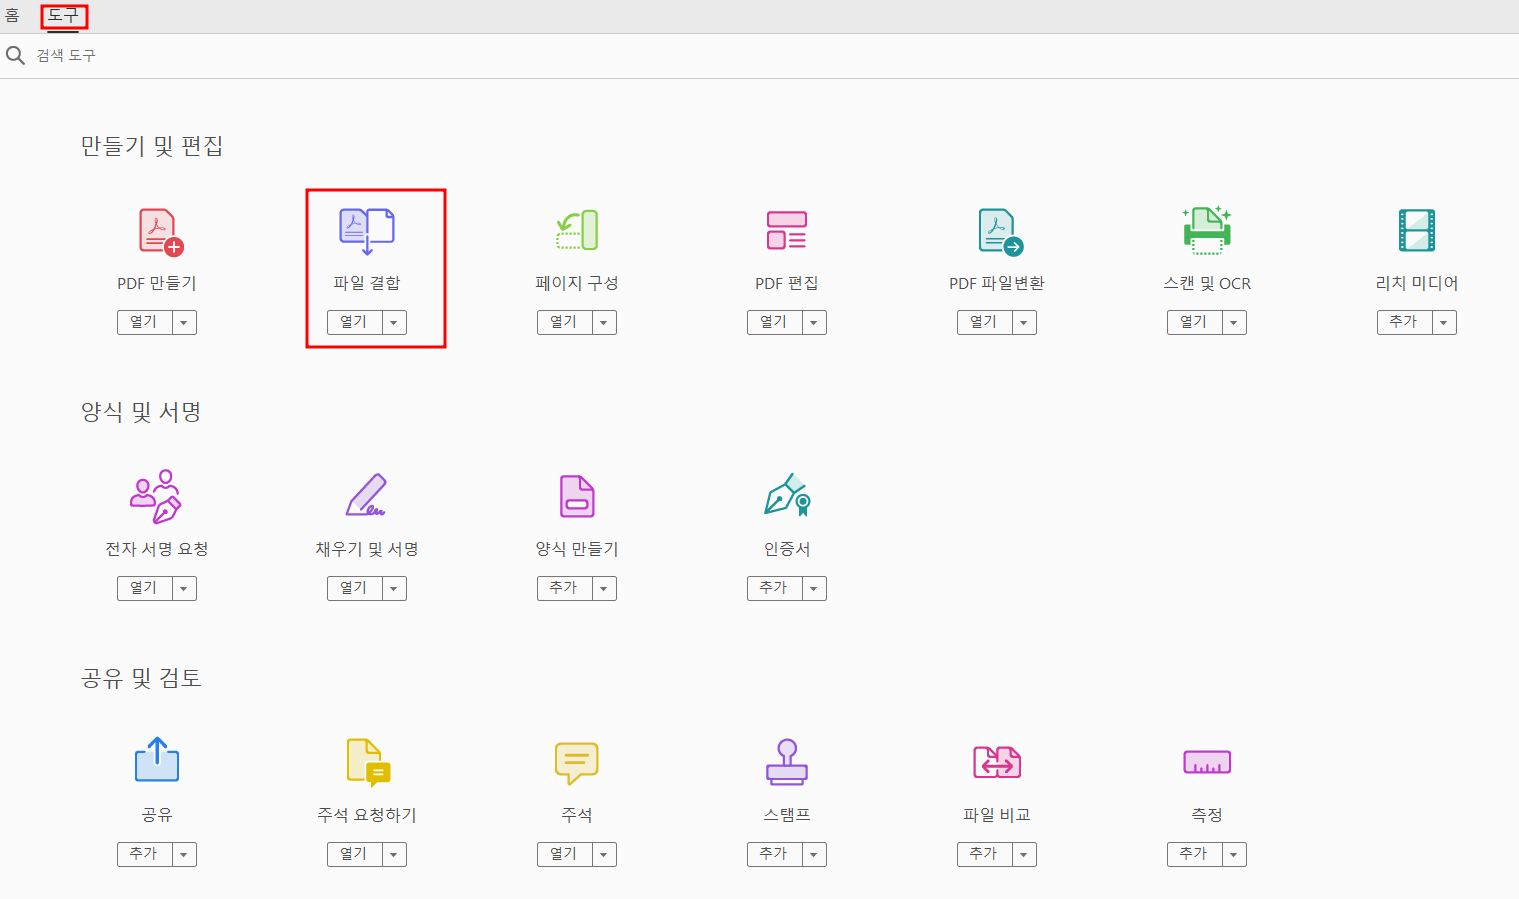Select the PDF 만들기 tool icon
The width and height of the screenshot is (1519, 899).
point(156,230)
